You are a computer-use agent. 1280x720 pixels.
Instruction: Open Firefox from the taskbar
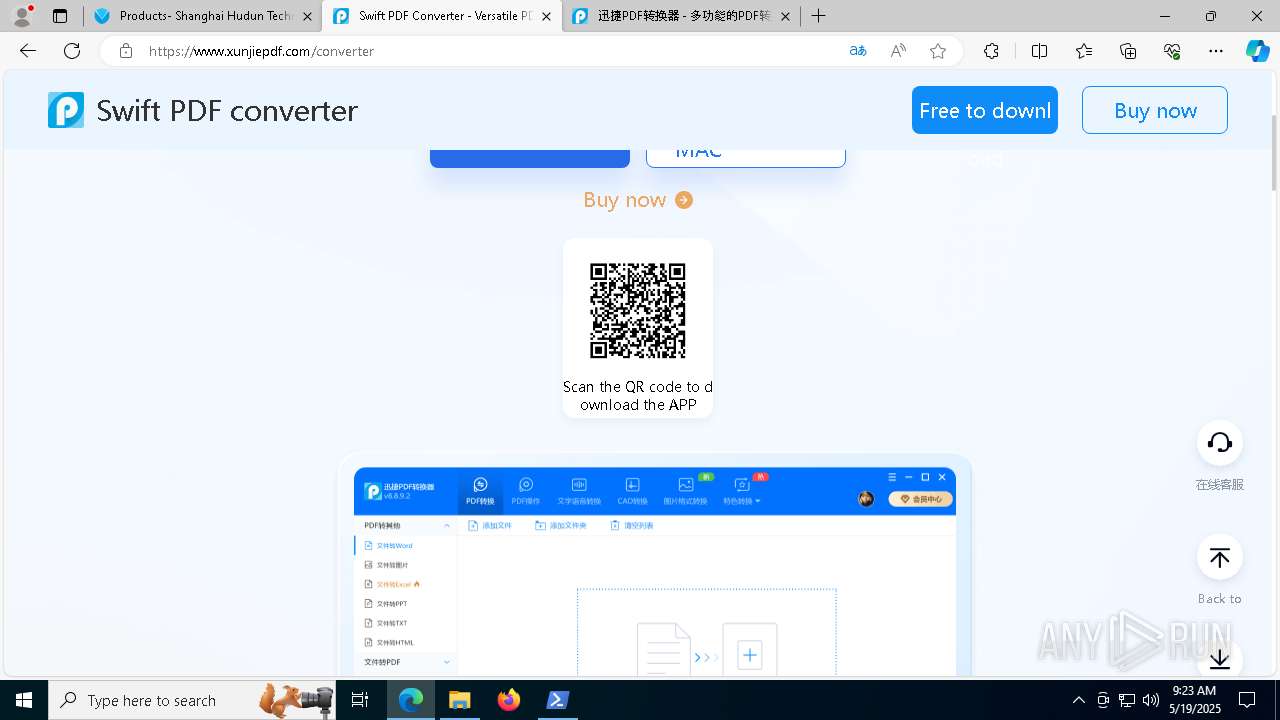509,700
